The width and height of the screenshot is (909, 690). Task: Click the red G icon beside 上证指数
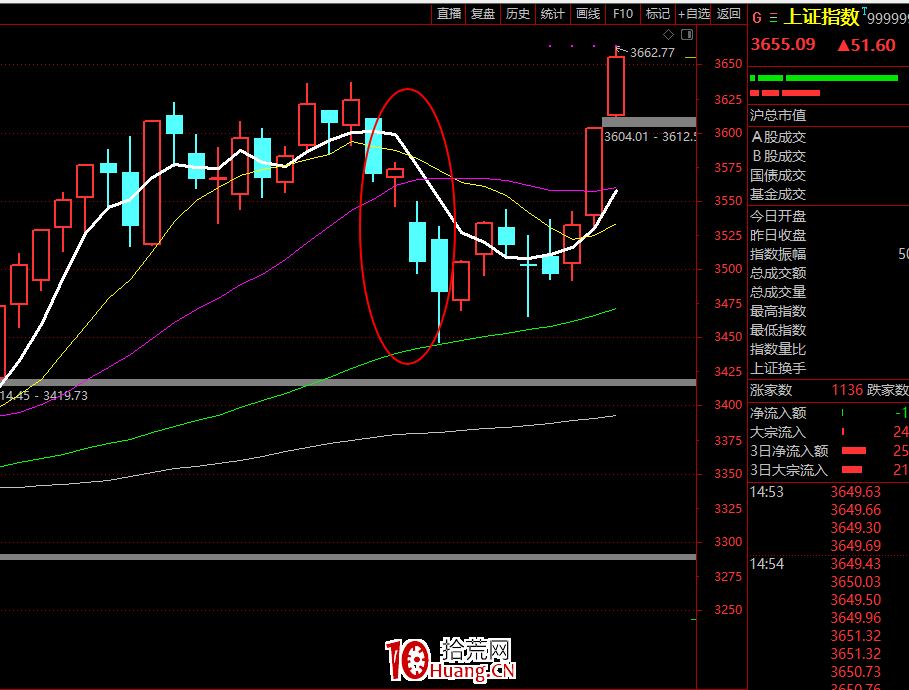[757, 18]
